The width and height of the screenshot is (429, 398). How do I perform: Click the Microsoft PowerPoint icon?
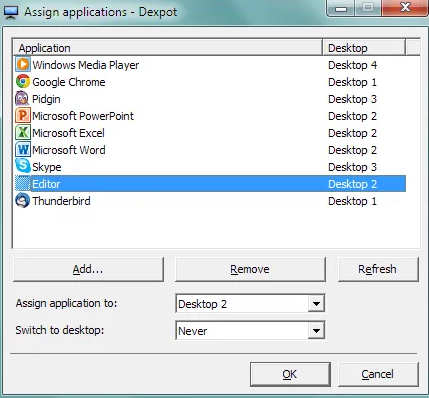click(x=23, y=116)
